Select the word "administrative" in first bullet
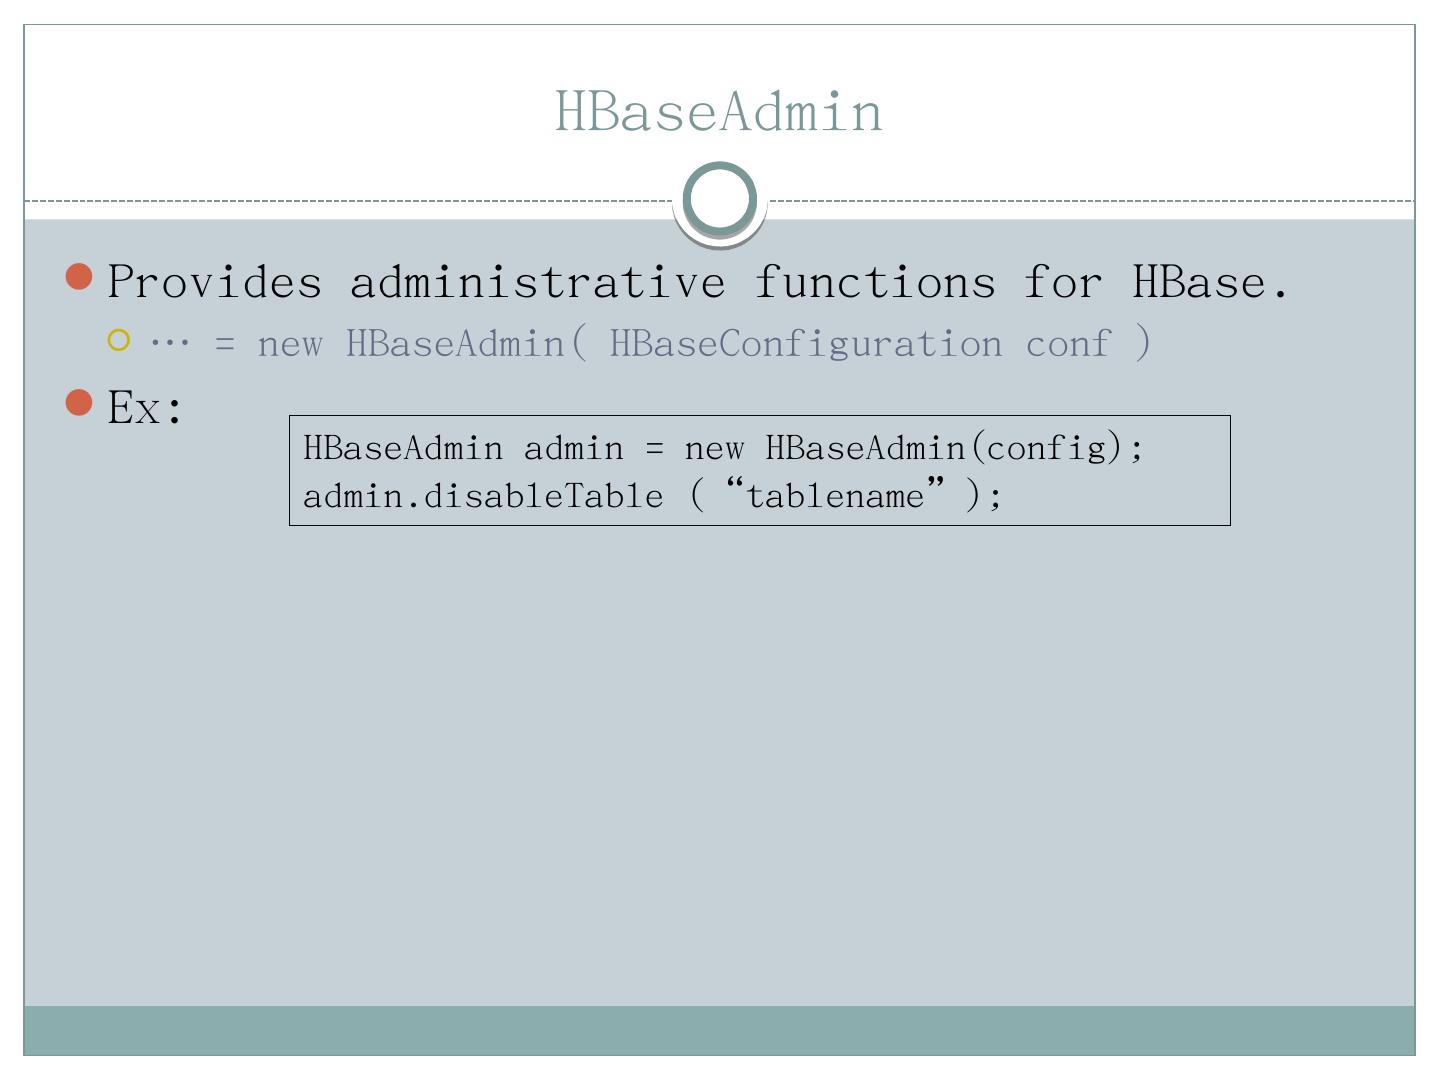This screenshot has height=1080, width=1440. coord(537,282)
